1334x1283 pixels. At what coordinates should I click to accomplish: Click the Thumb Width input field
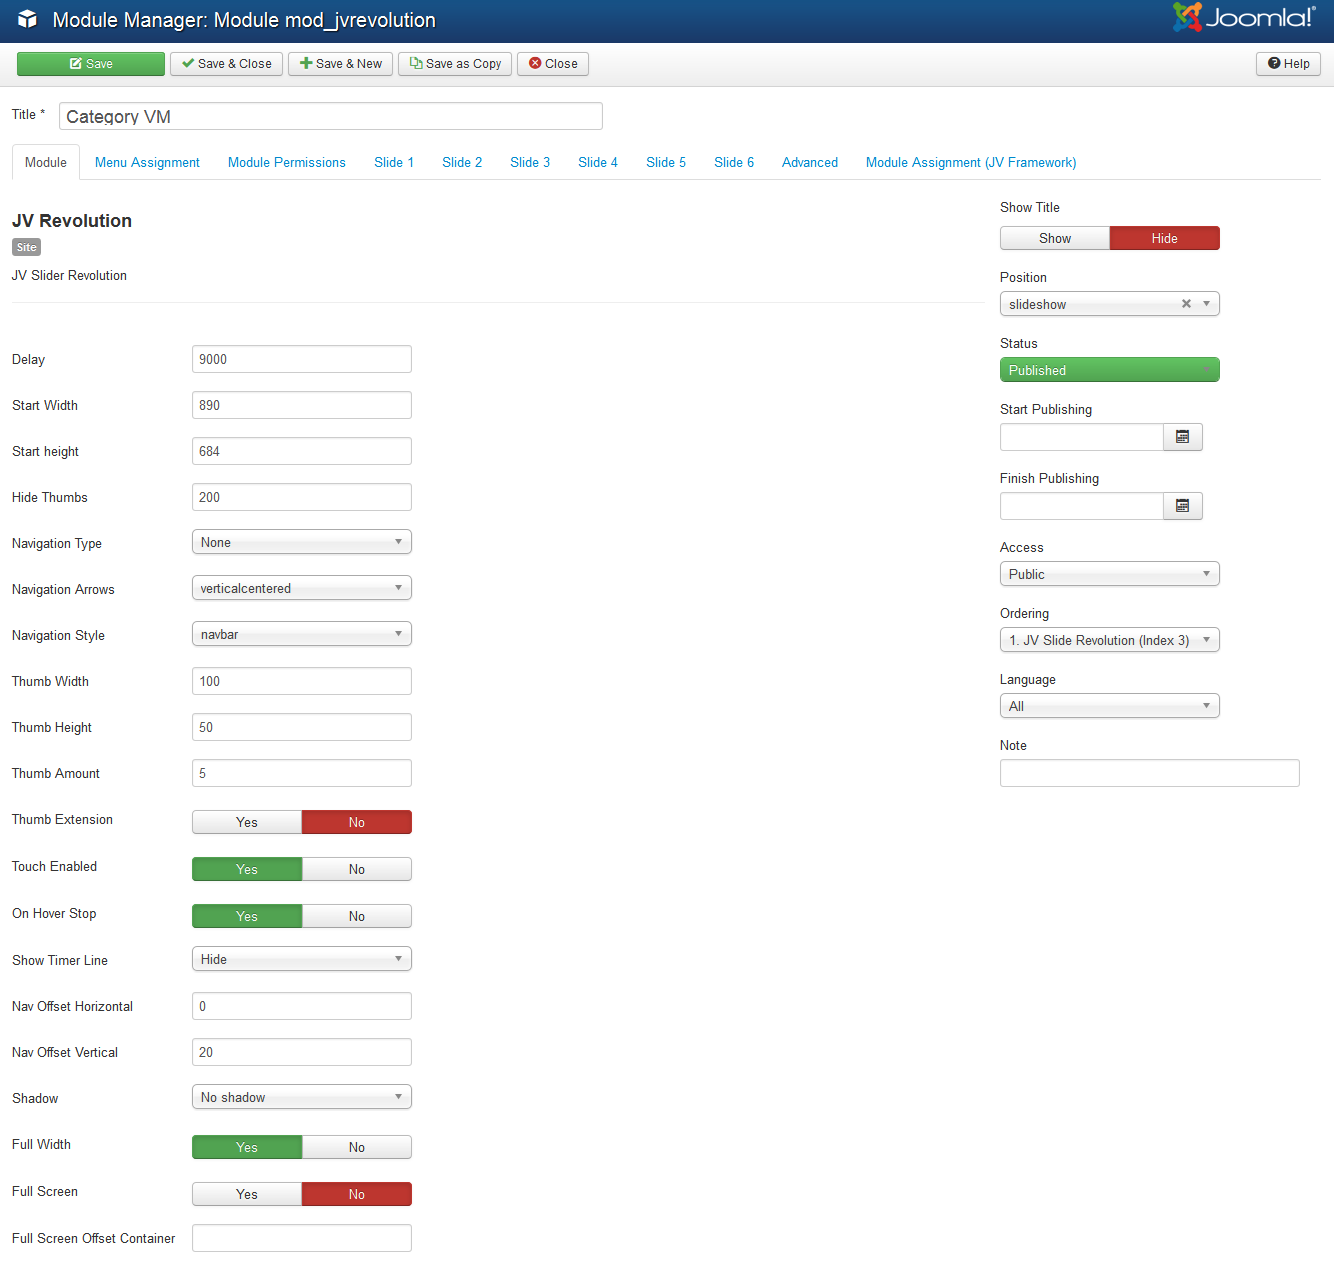pyautogui.click(x=302, y=681)
